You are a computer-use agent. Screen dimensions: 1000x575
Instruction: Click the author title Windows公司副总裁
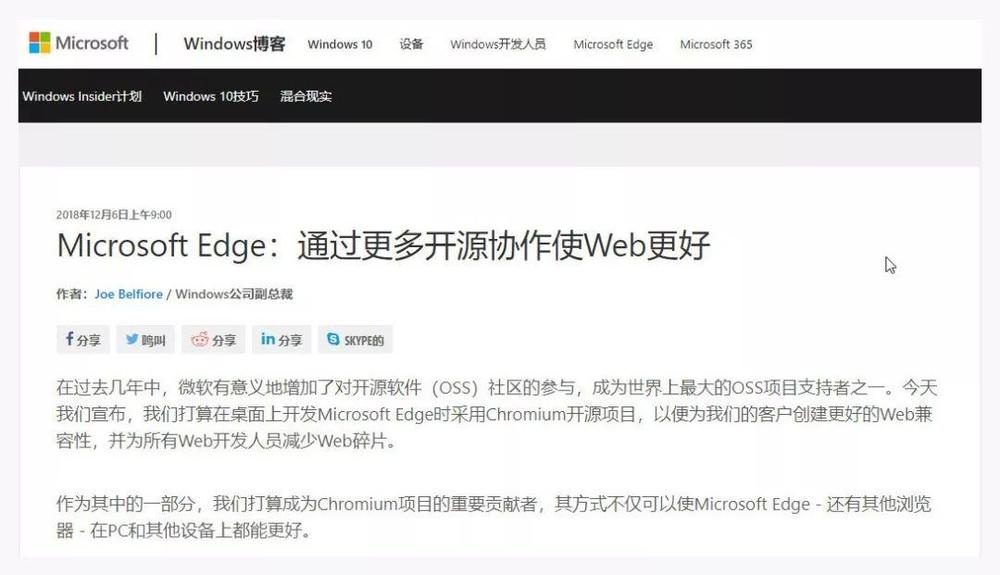tap(234, 294)
